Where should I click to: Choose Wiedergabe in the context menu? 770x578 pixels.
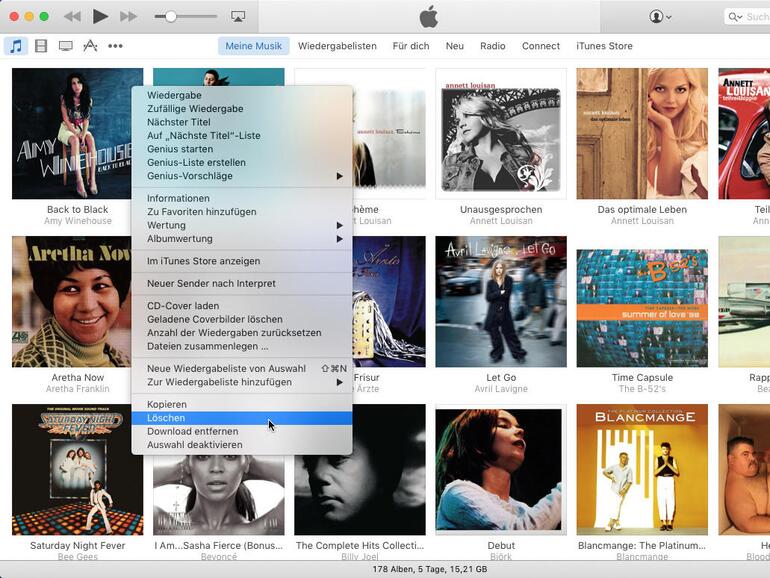click(x=242, y=95)
